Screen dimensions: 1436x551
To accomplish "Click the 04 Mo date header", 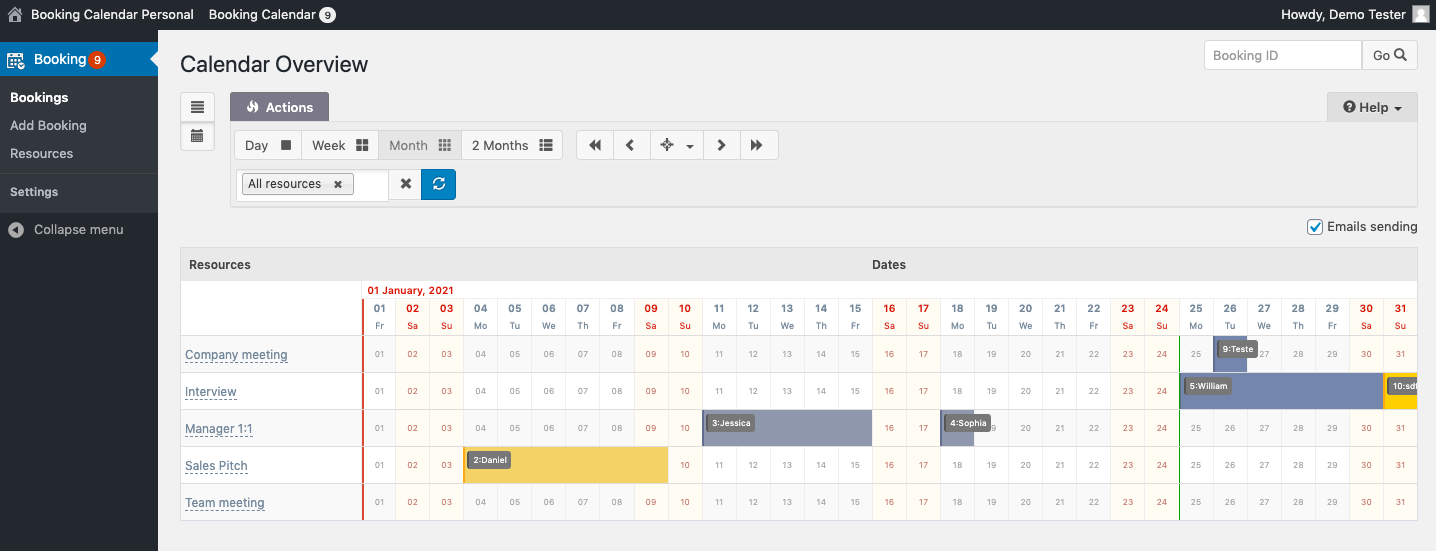I will tap(481, 317).
